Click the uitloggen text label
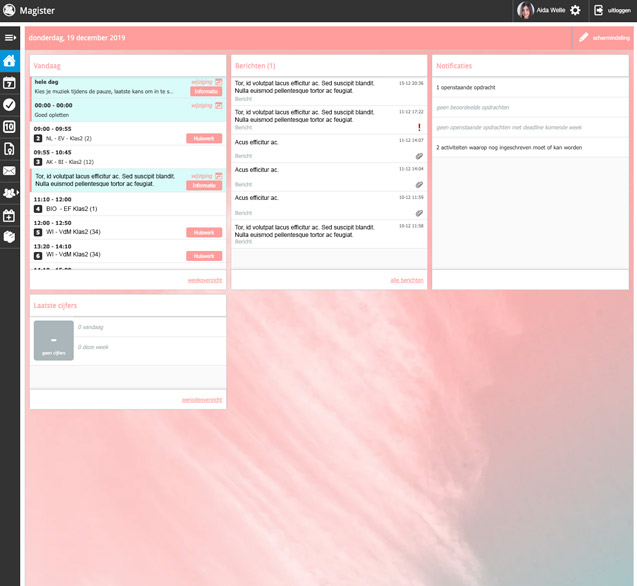Image resolution: width=637 pixels, height=586 pixels. (x=619, y=11)
